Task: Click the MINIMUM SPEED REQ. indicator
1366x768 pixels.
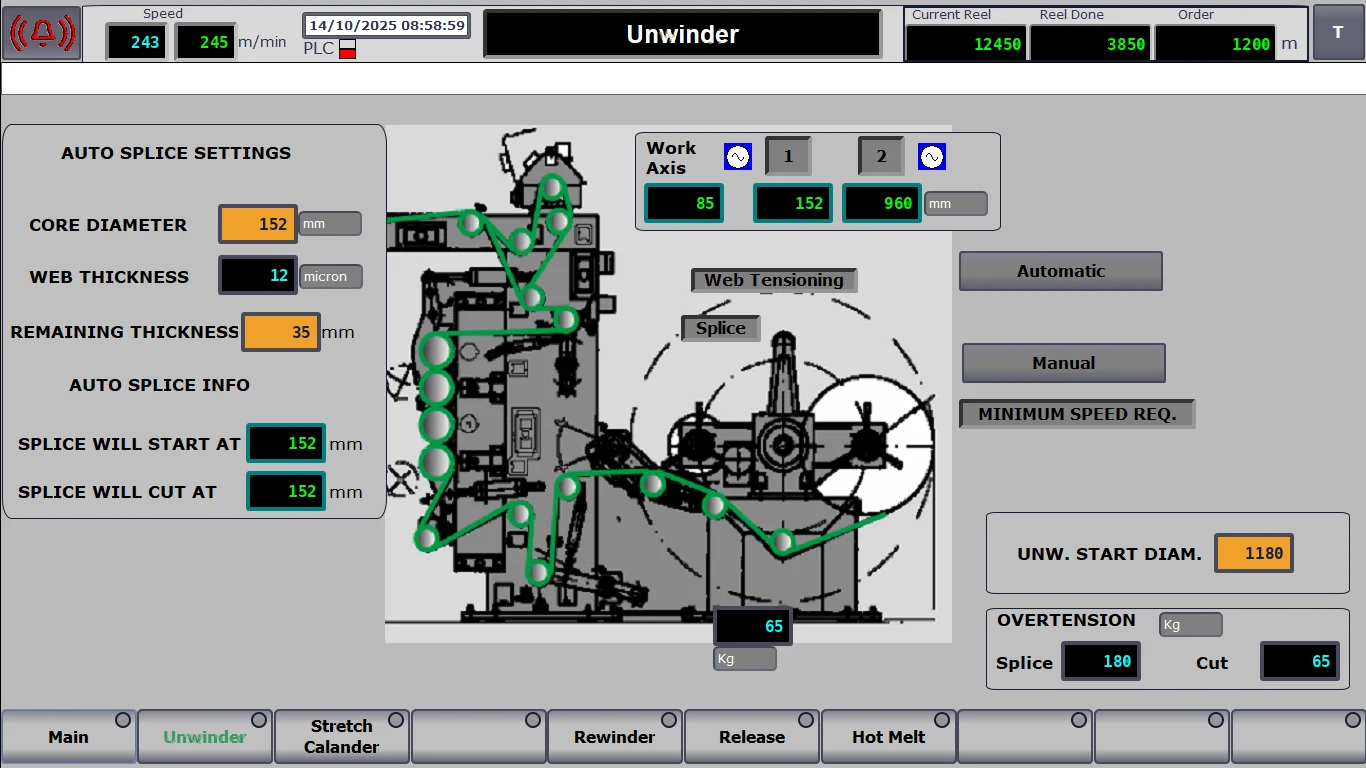Action: point(1077,414)
